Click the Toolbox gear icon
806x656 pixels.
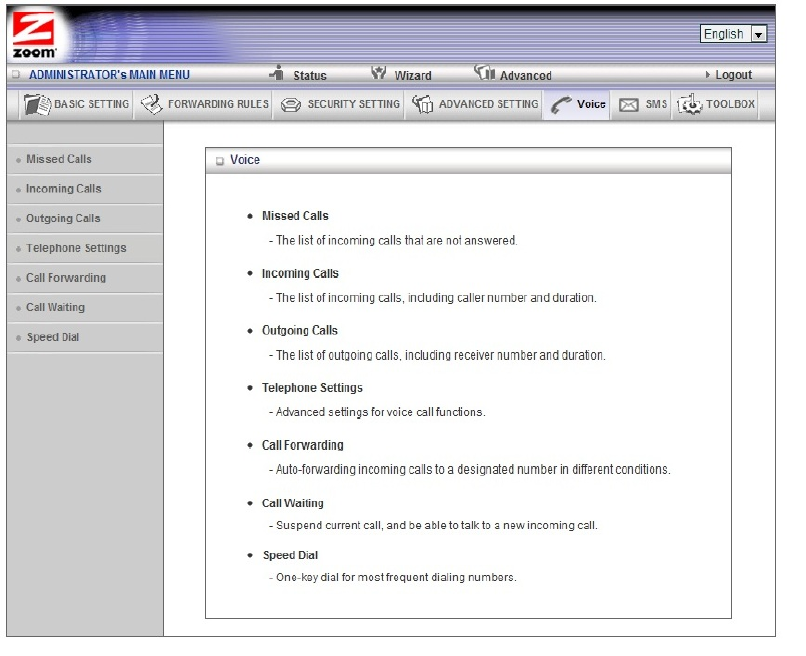coord(689,104)
